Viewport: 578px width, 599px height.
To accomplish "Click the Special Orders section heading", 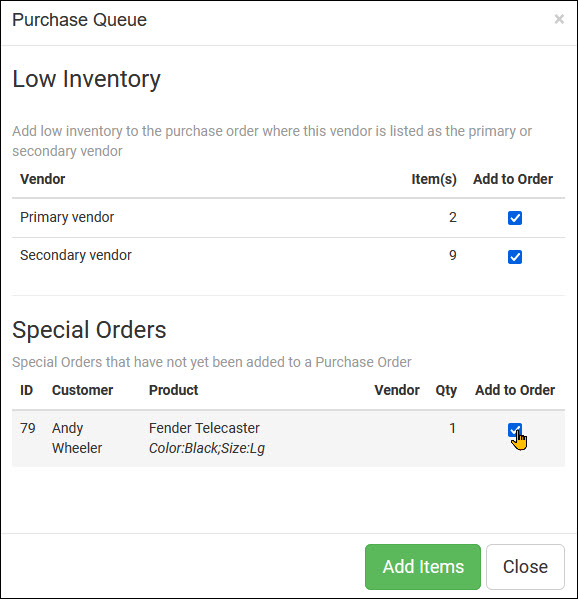I will [x=89, y=330].
